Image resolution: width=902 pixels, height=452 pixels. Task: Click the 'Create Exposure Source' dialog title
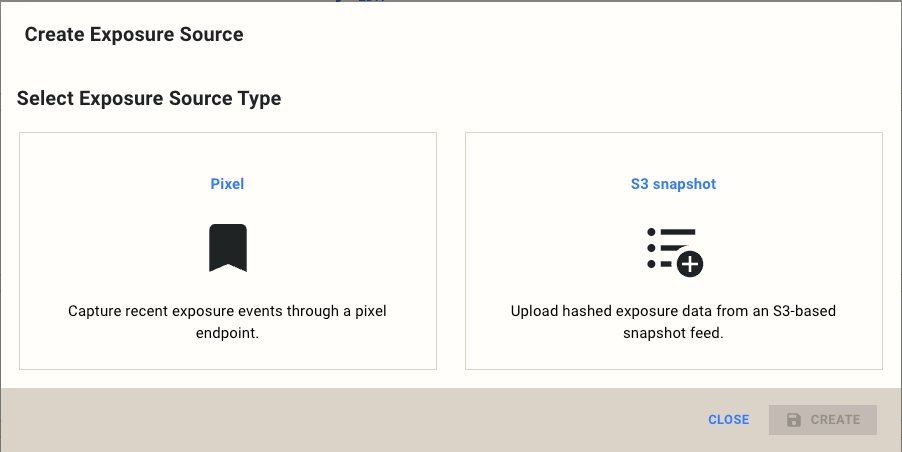point(134,35)
